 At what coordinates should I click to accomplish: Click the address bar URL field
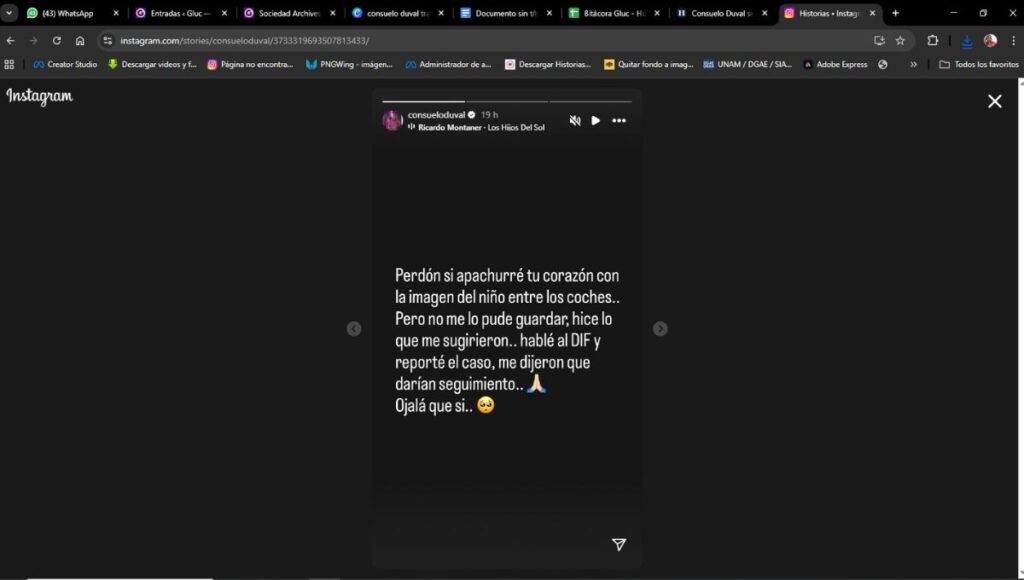point(483,40)
